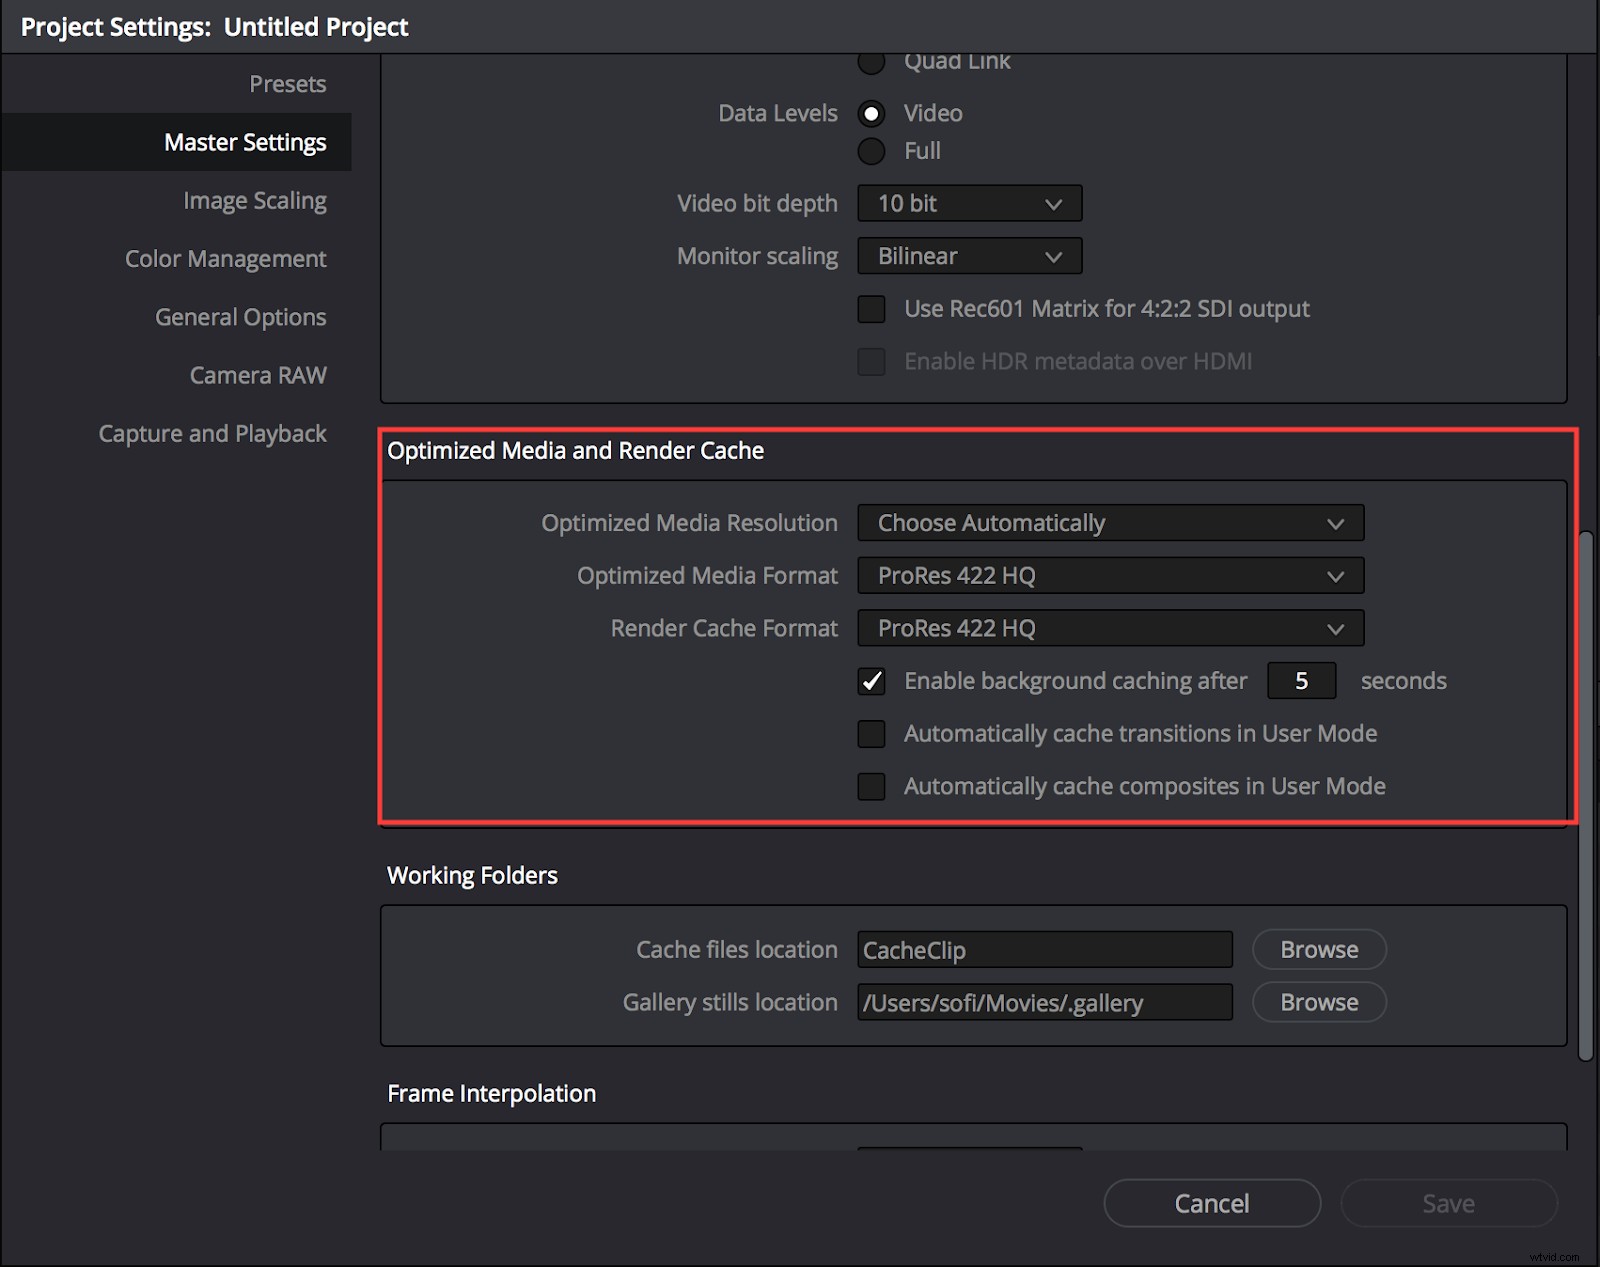
Task: Click the background caching seconds field
Action: coord(1300,681)
